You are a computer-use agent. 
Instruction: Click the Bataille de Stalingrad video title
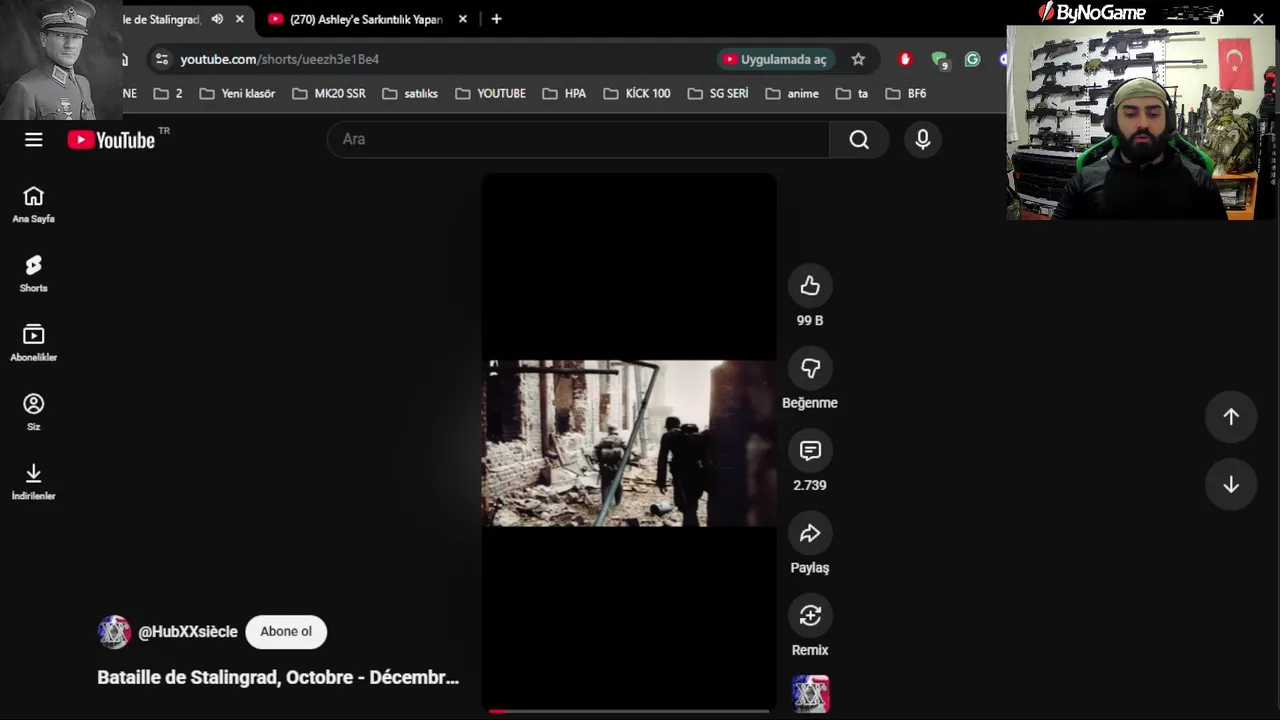278,678
